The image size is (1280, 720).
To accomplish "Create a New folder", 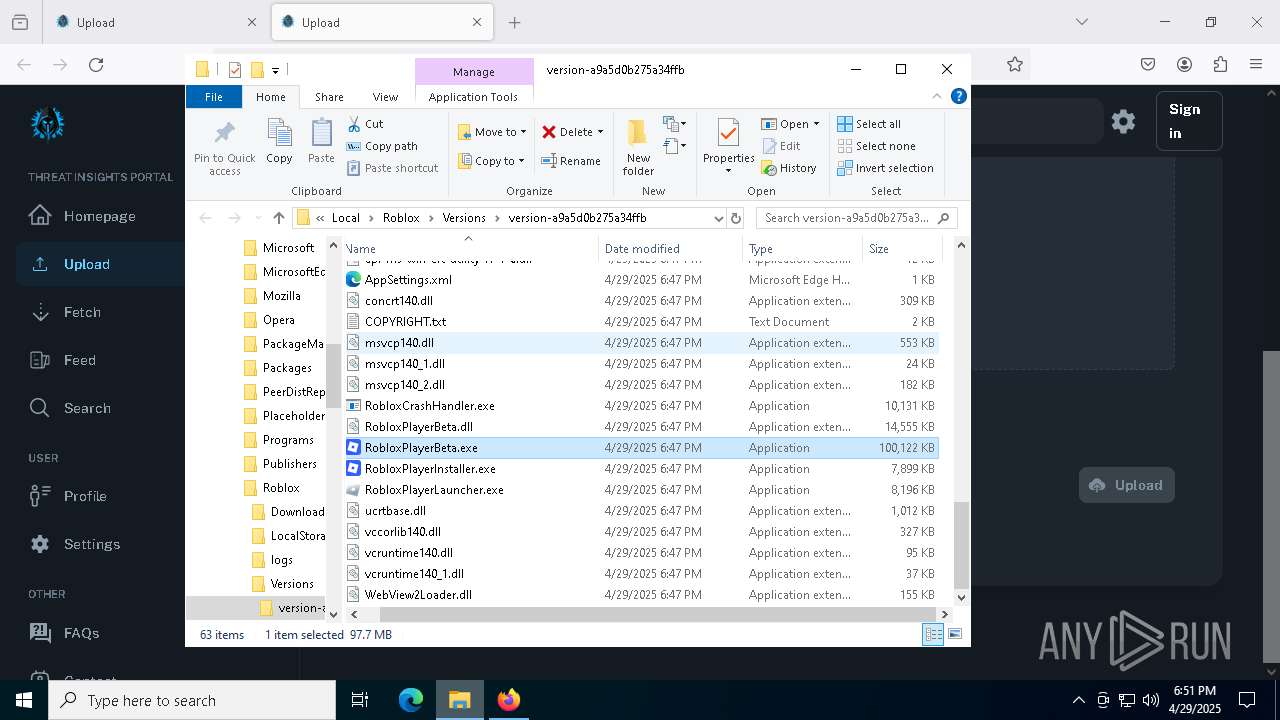I will pyautogui.click(x=638, y=147).
